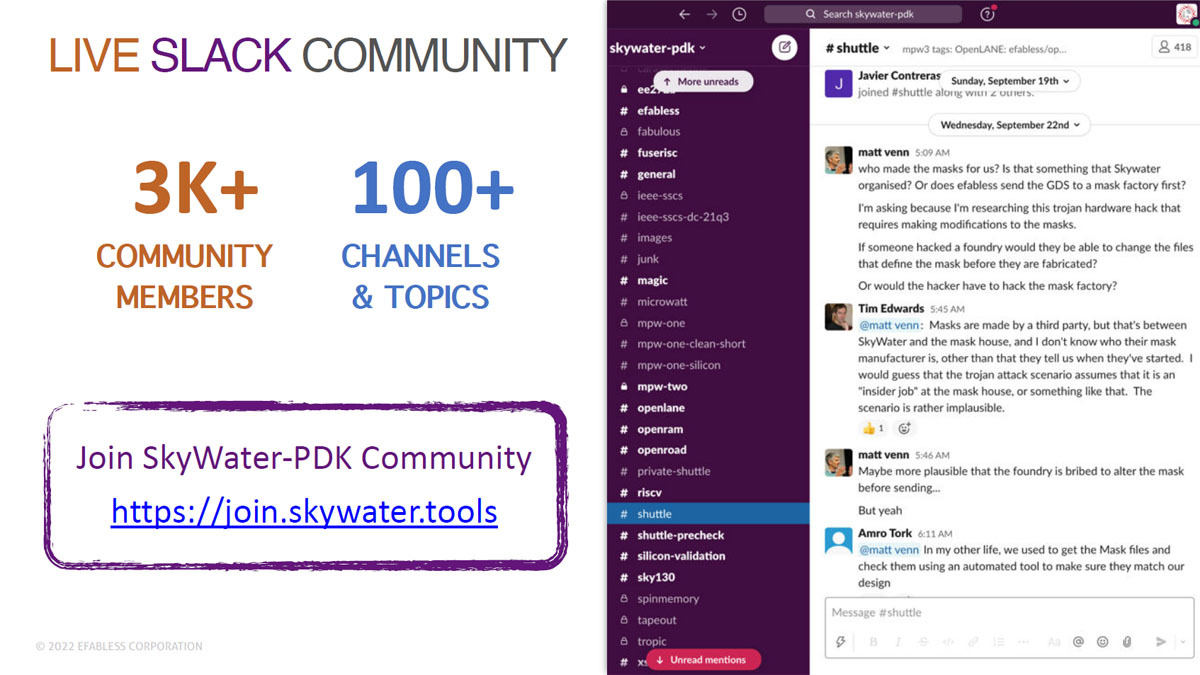Open the mpw-one-silicon channel
1200x675 pixels.
point(678,365)
